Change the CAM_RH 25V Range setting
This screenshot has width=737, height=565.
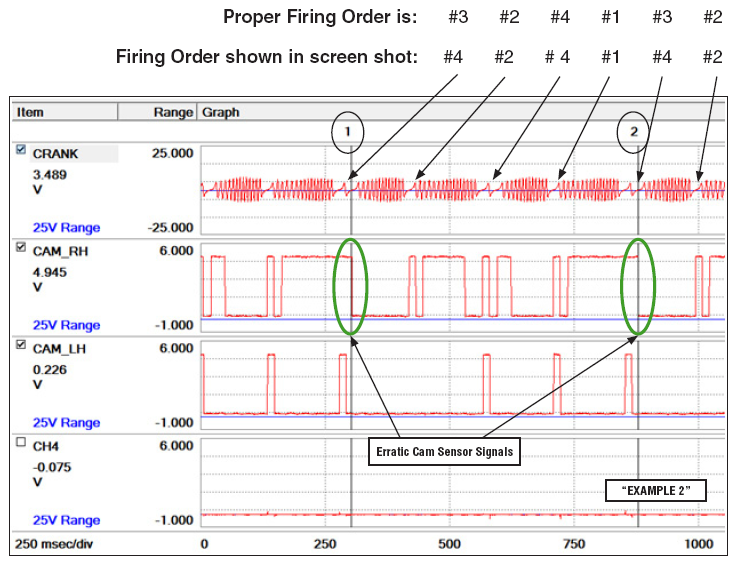click(x=66, y=325)
